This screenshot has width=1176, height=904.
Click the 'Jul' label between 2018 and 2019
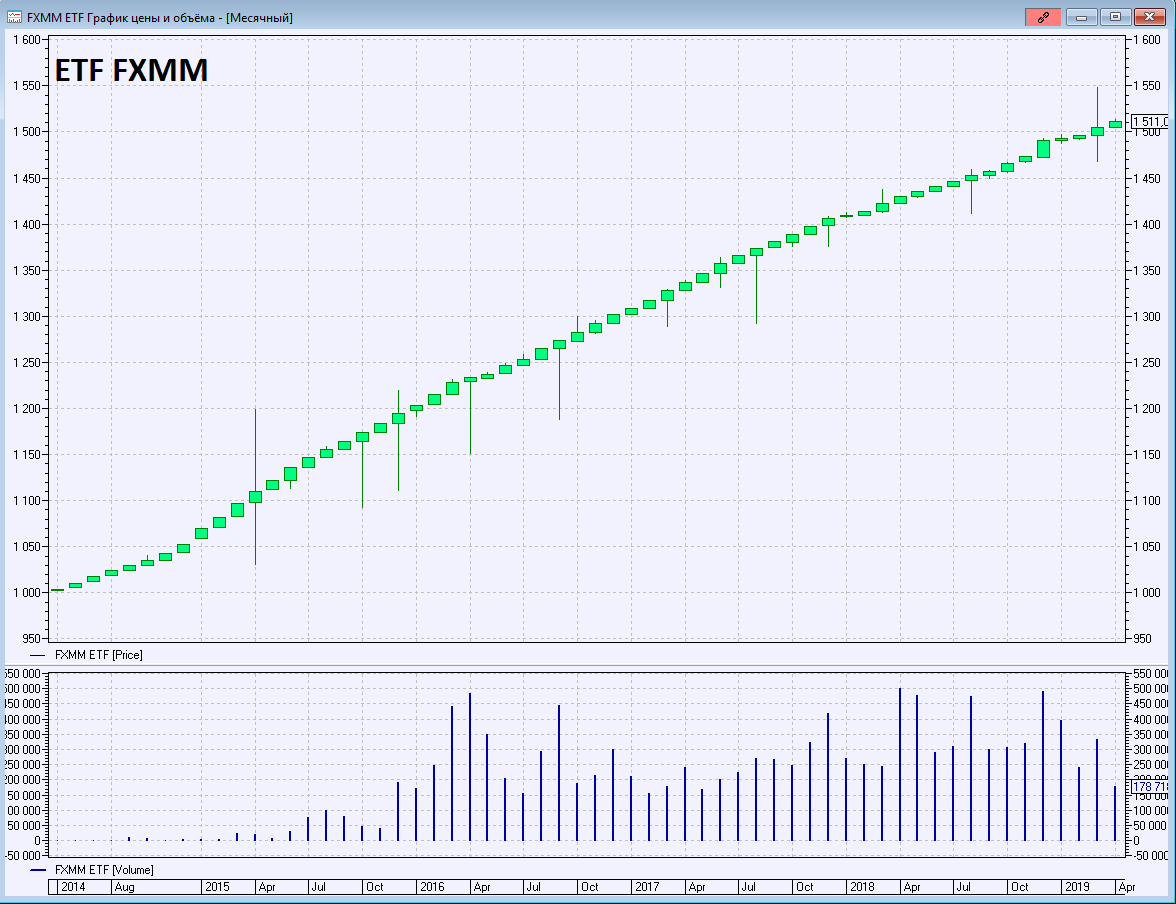tap(964, 887)
